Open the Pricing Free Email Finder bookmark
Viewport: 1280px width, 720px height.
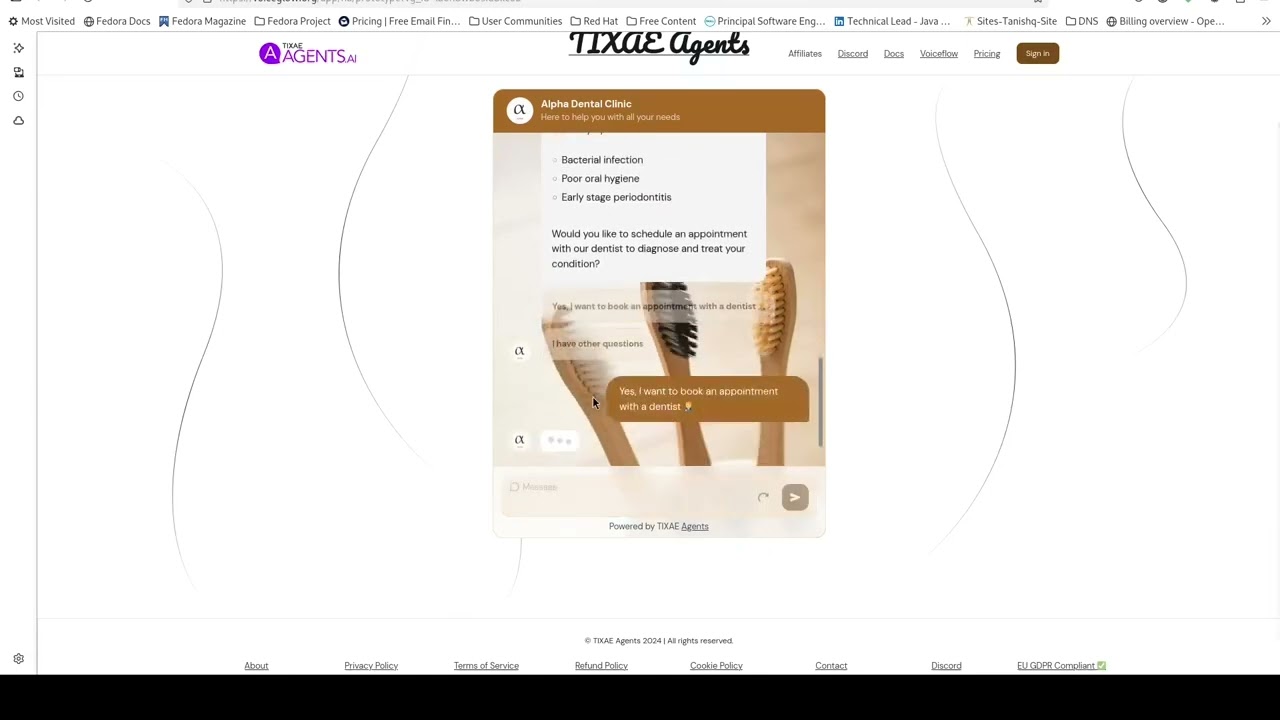(x=400, y=21)
